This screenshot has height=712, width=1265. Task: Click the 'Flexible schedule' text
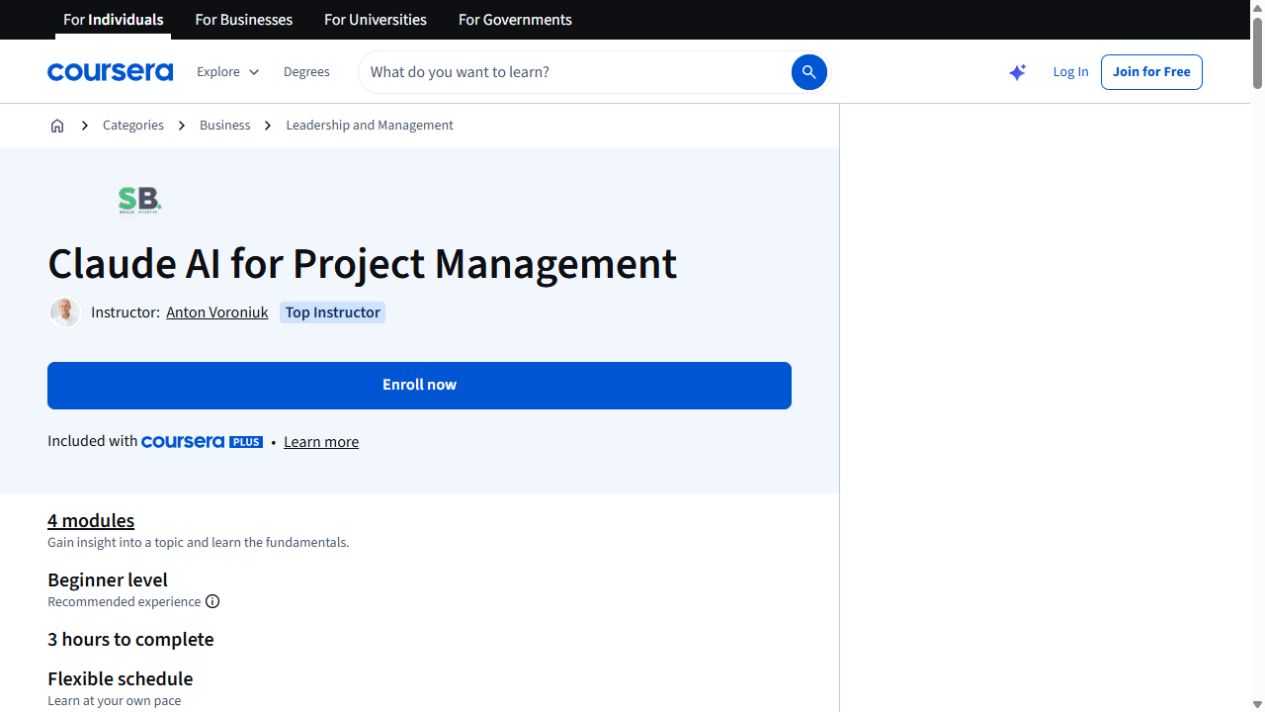pos(120,678)
